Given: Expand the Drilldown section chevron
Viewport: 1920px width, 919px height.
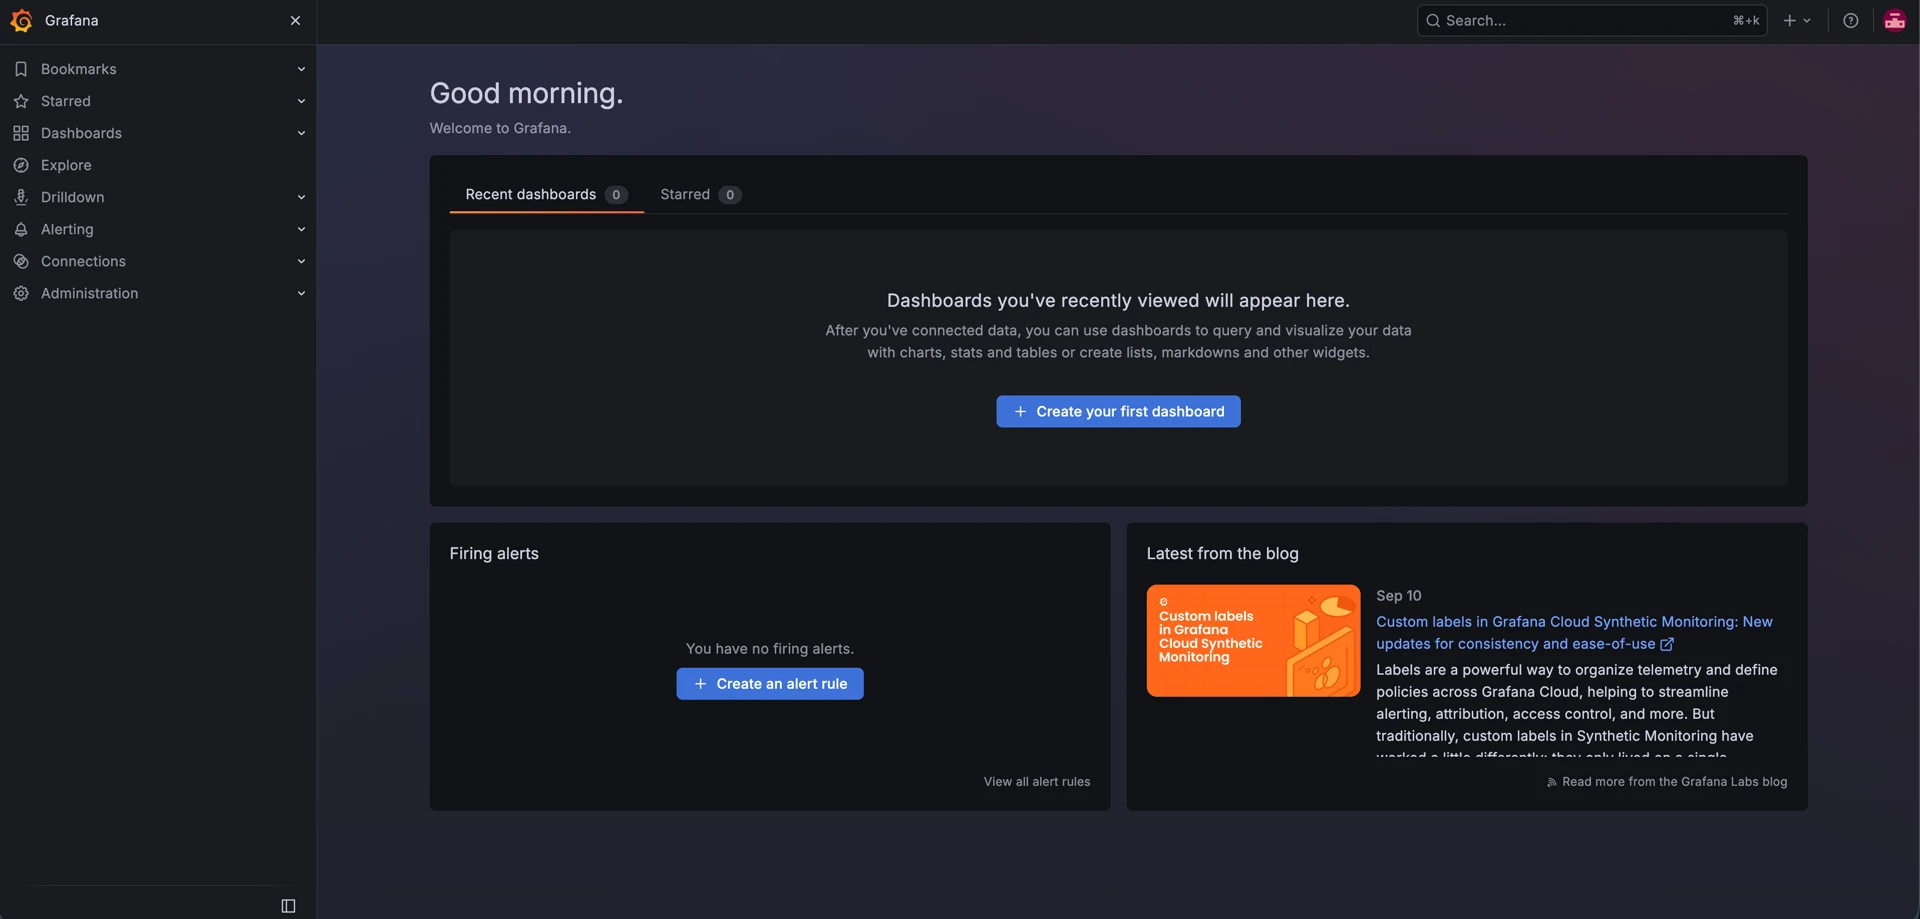Looking at the screenshot, I should click(x=301, y=197).
